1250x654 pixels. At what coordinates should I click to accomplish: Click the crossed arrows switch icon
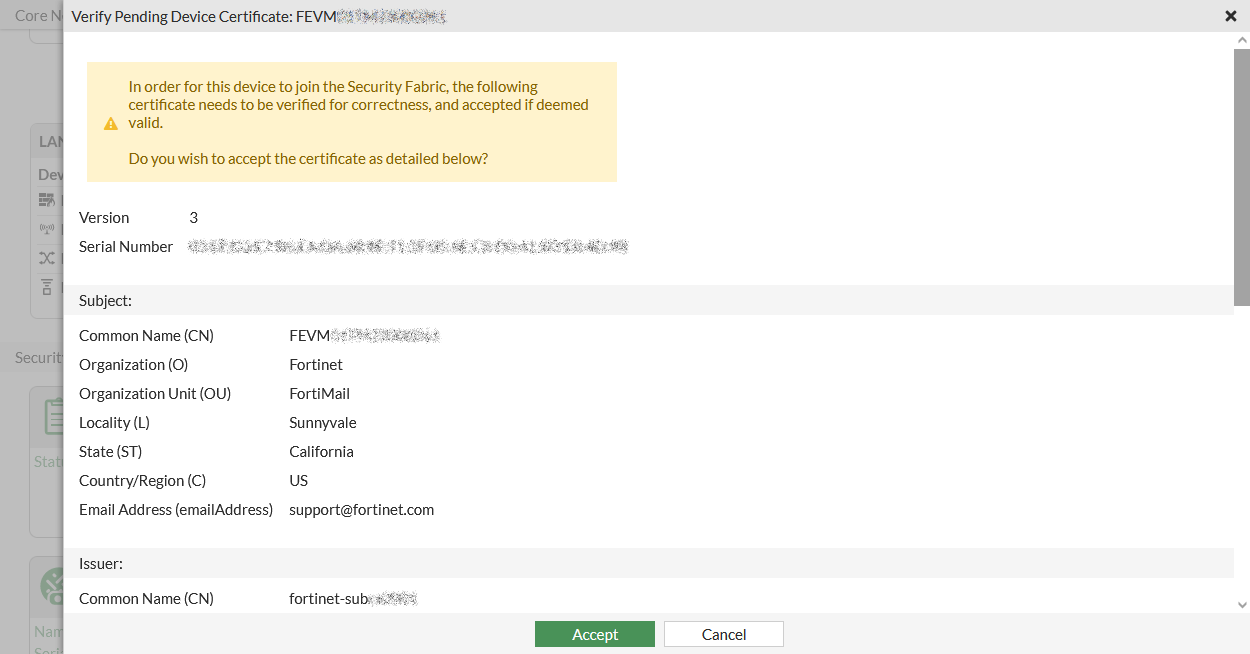[46, 258]
